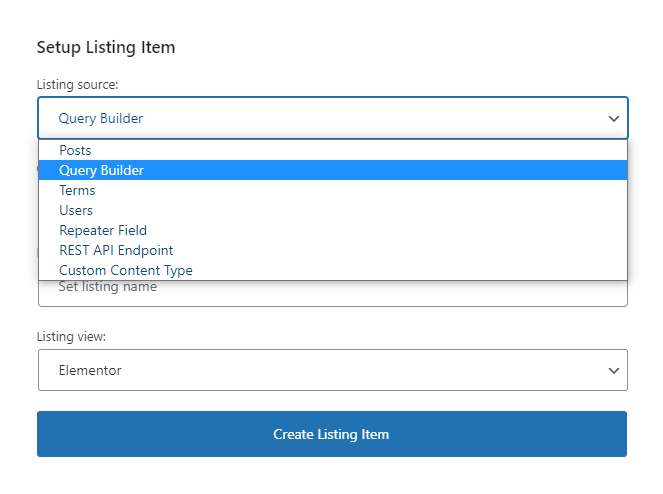663x494 pixels.
Task: Click the Listing source chevron arrow
Action: [614, 118]
